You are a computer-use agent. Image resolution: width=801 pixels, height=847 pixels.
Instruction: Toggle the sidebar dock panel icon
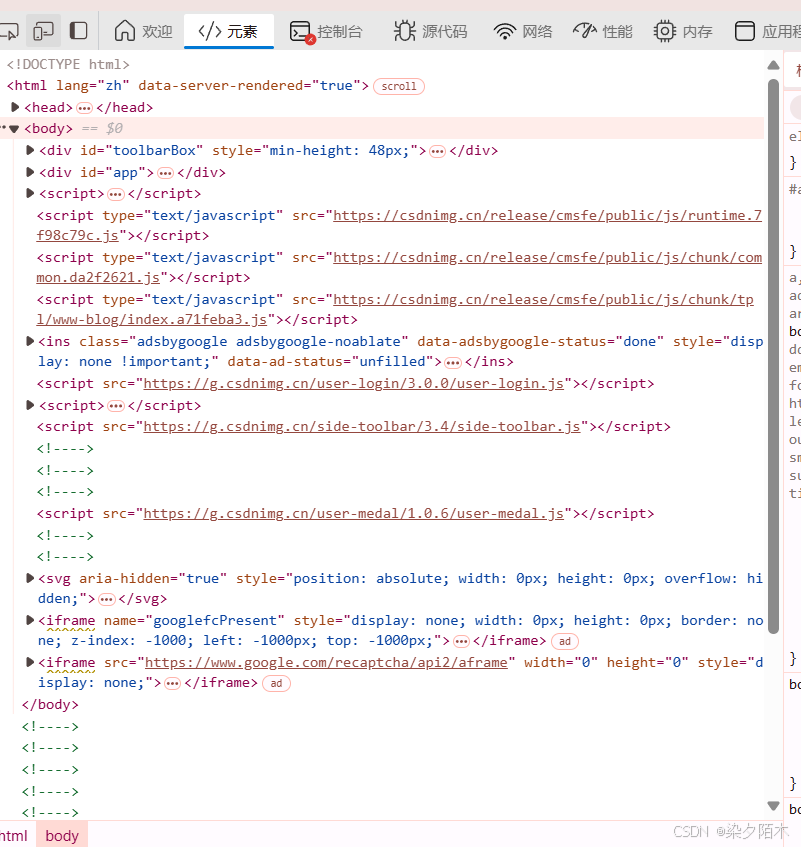(x=79, y=31)
